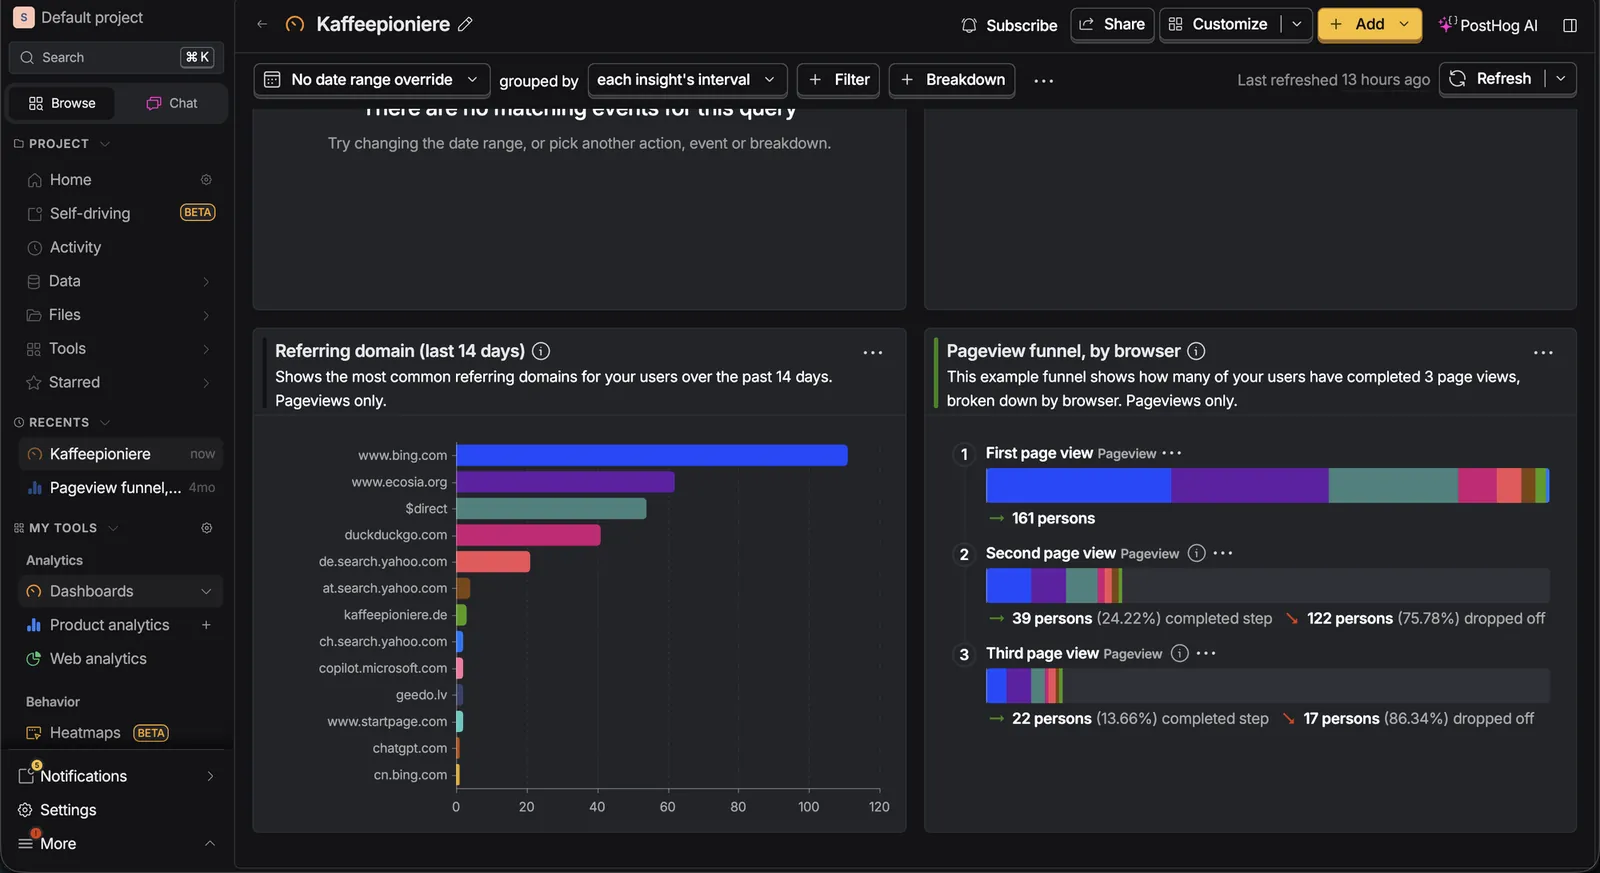Screen dimensions: 1600x873
Task: Open the Customize dashboard button
Action: [1219, 24]
